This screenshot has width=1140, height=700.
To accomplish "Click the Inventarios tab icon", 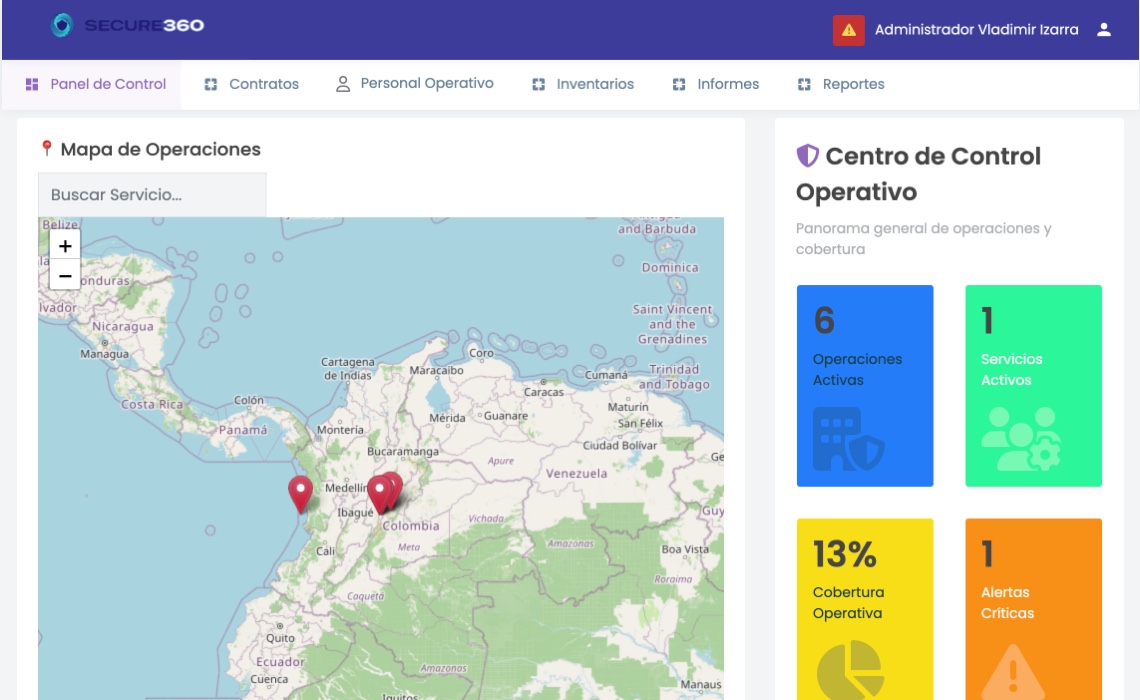I will pos(539,84).
